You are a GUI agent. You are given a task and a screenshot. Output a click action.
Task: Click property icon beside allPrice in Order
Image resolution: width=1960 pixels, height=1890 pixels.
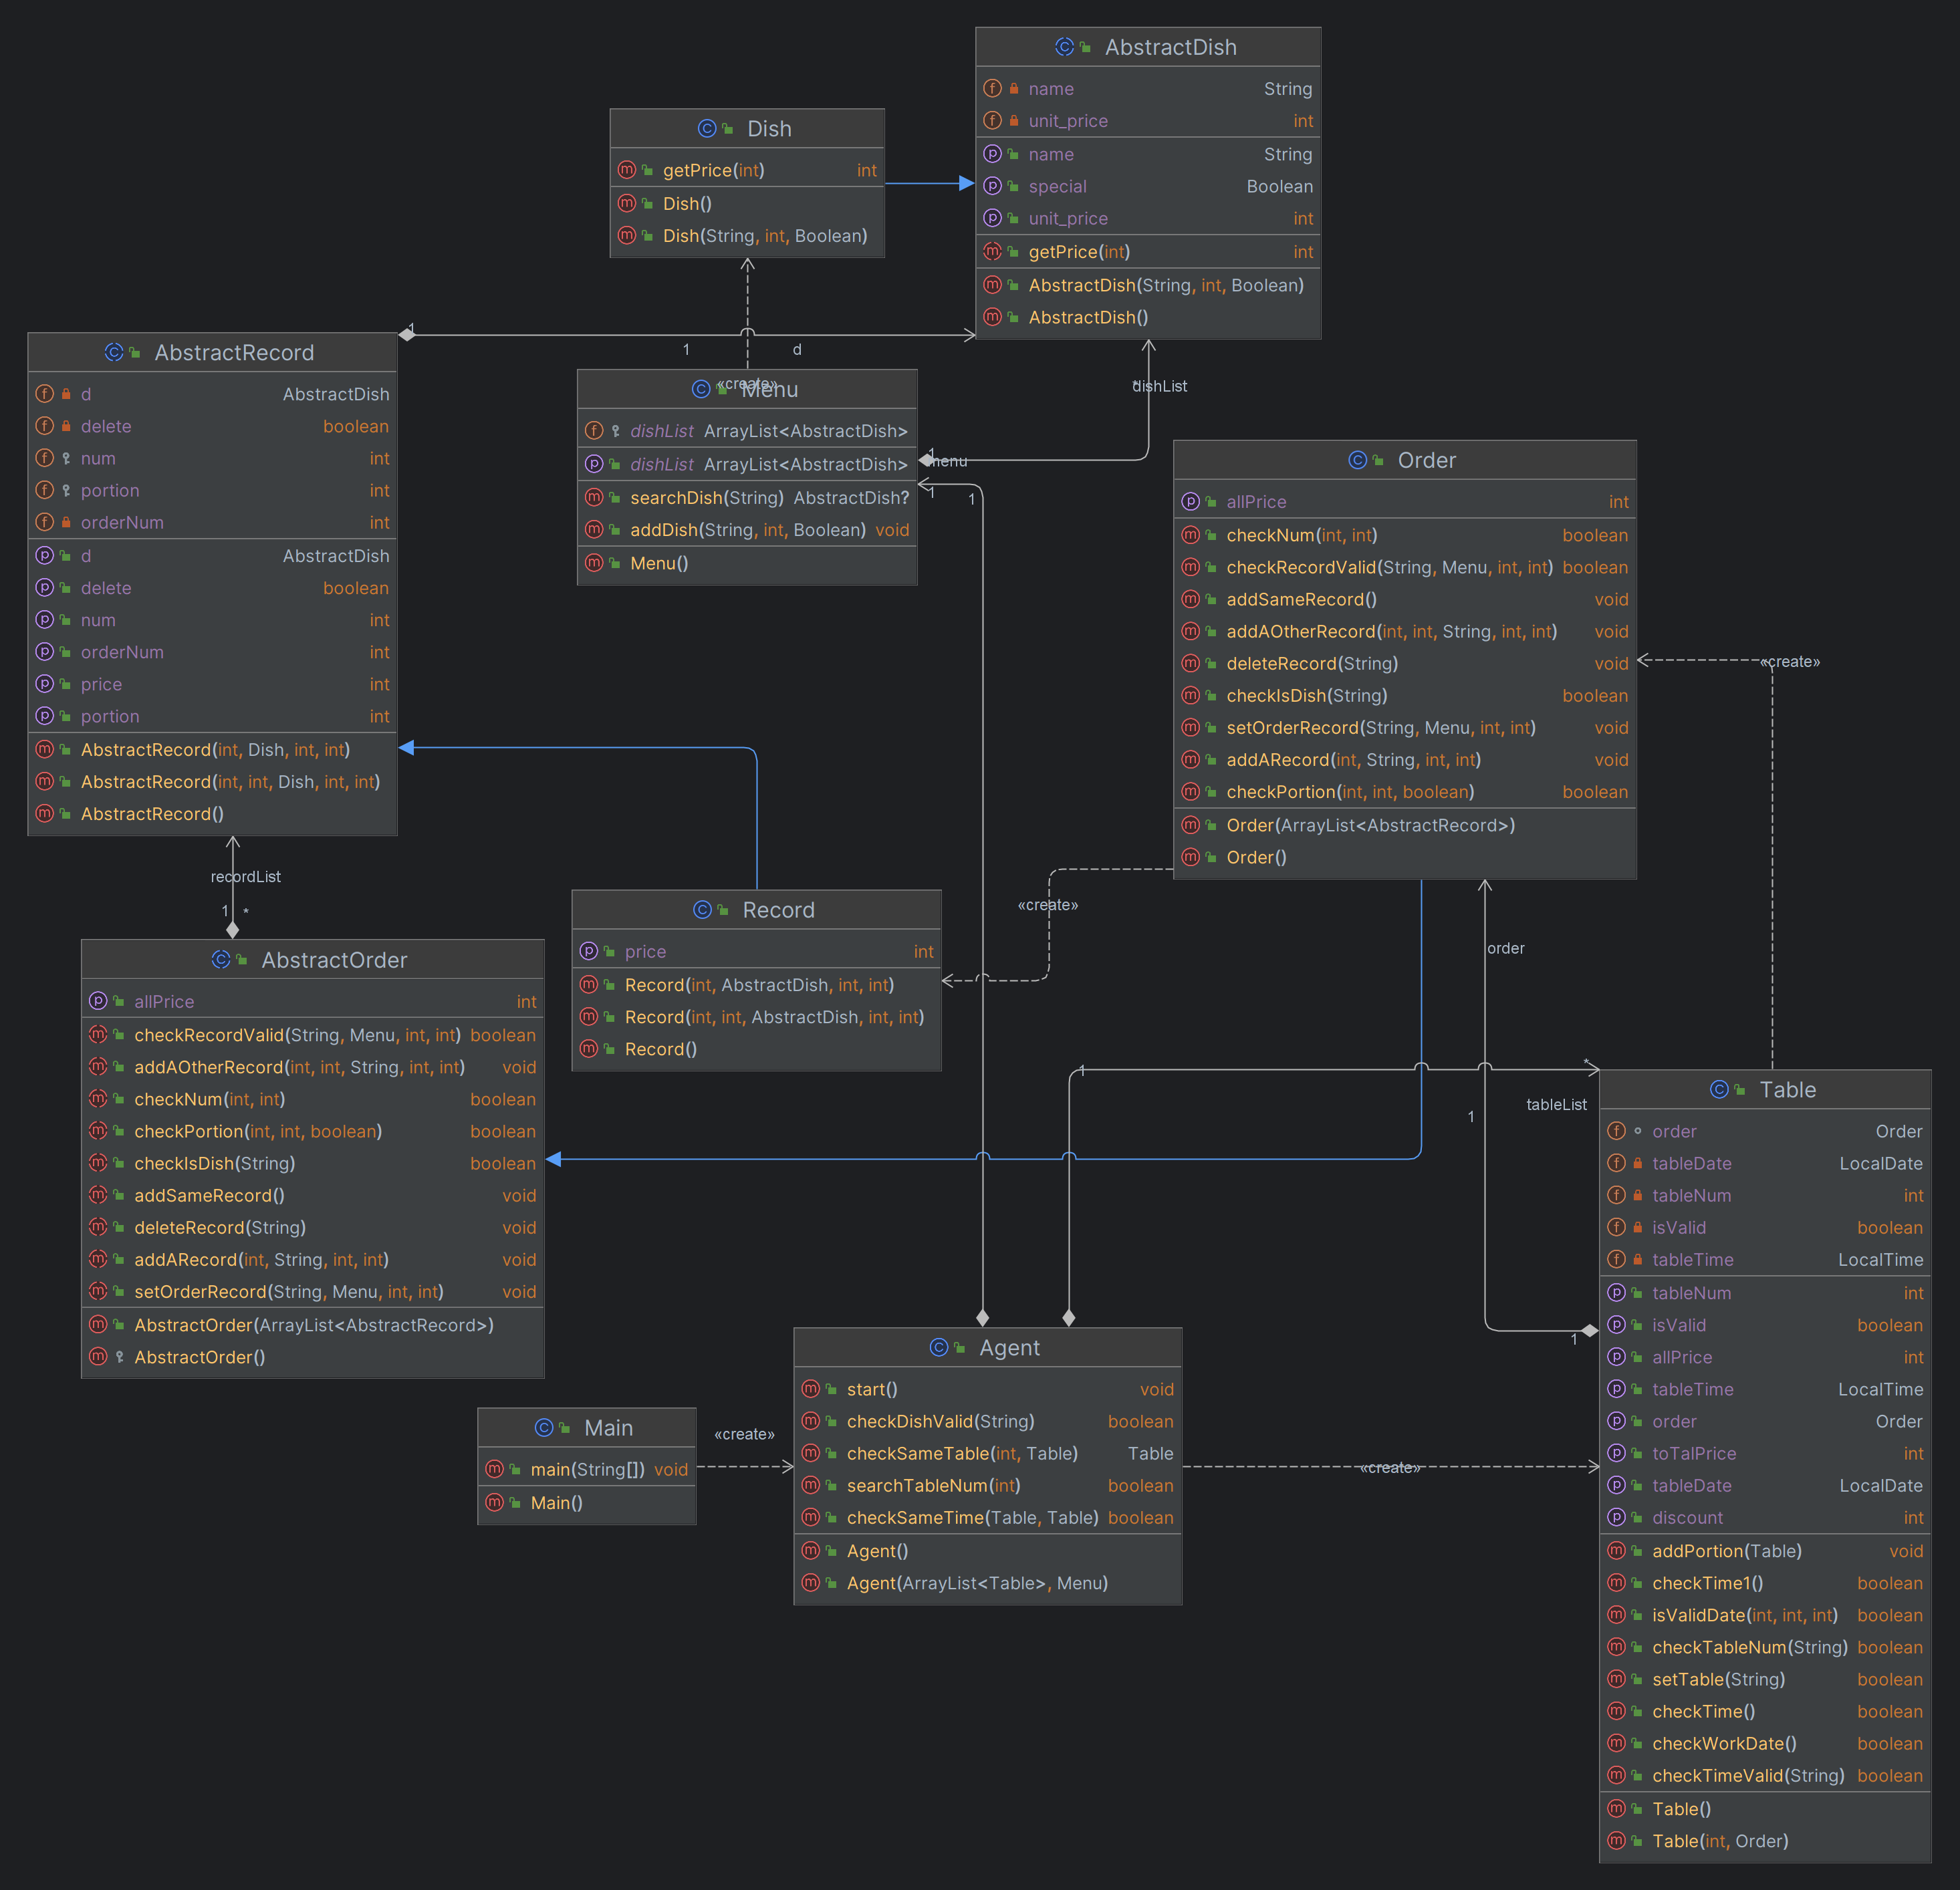1190,502
